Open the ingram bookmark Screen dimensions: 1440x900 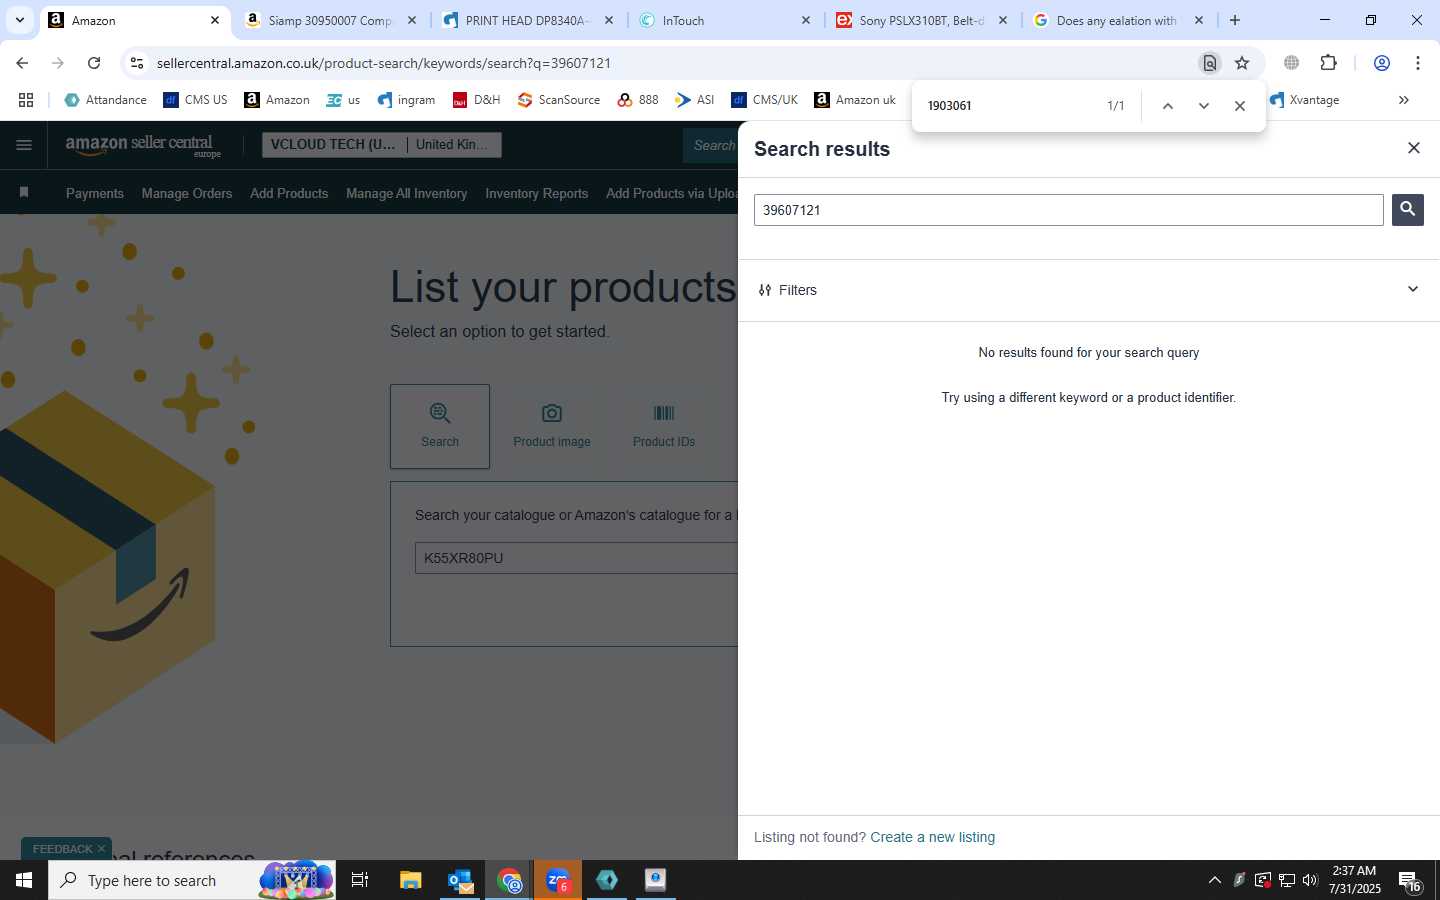pyautogui.click(x=406, y=100)
